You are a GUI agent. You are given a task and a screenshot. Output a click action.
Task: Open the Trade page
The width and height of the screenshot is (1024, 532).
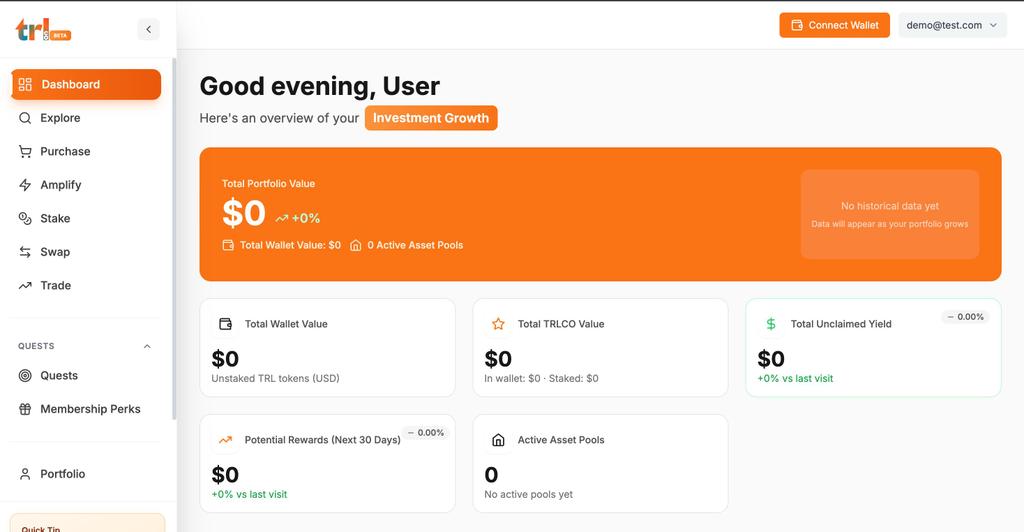tap(86, 285)
